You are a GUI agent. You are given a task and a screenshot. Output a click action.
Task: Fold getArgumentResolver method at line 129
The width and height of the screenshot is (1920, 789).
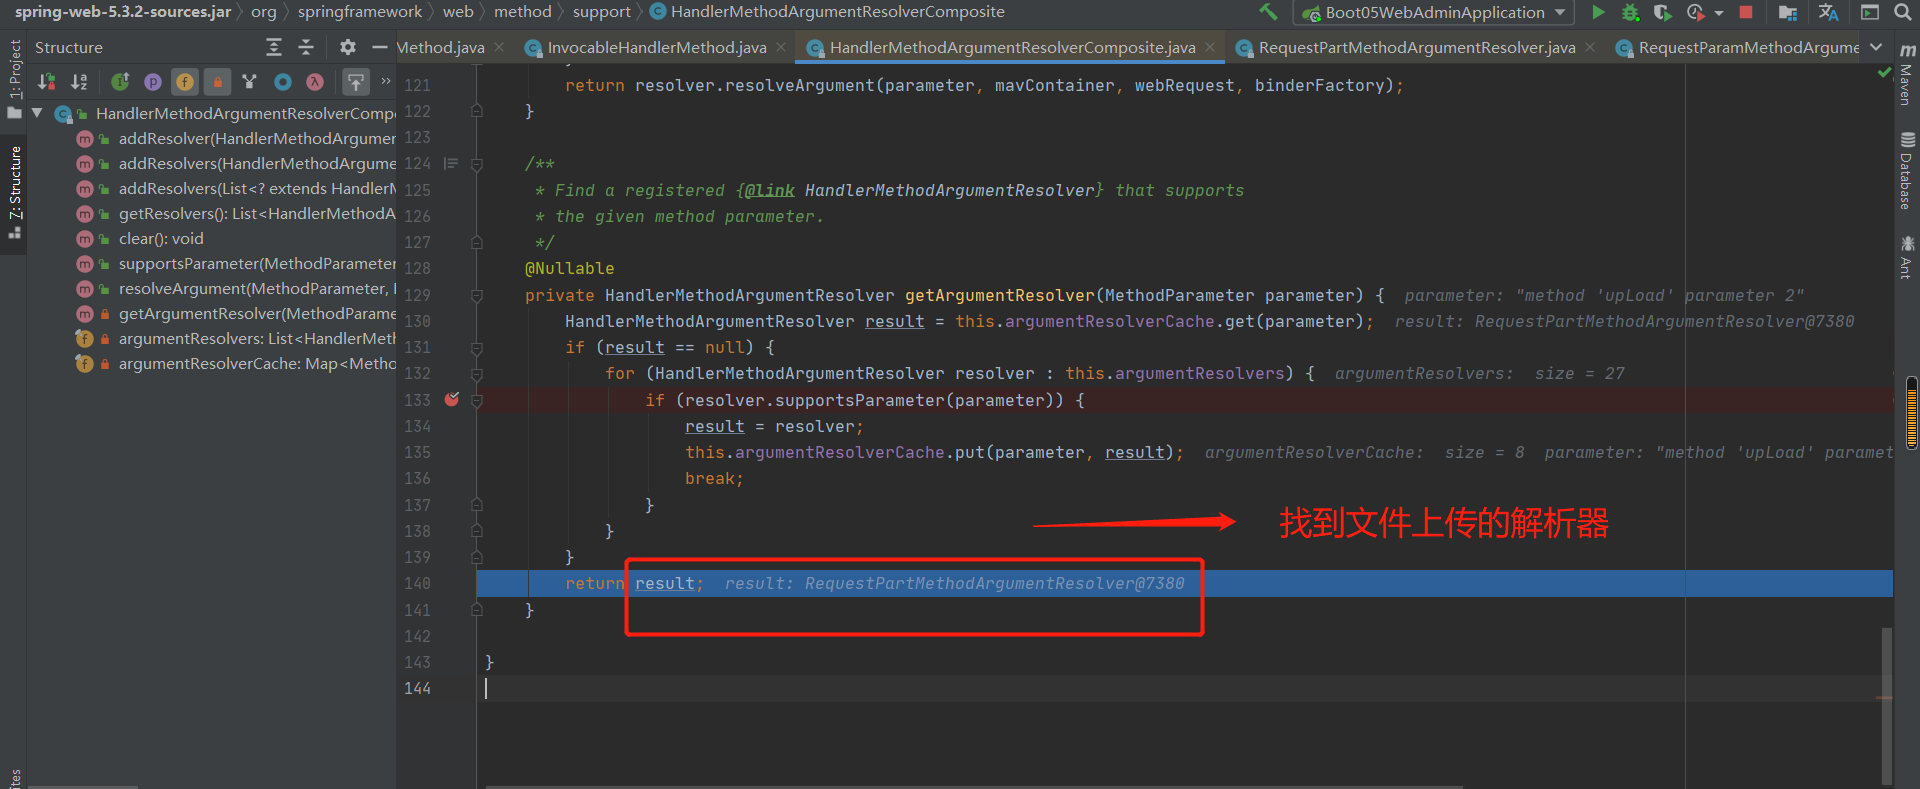(477, 295)
